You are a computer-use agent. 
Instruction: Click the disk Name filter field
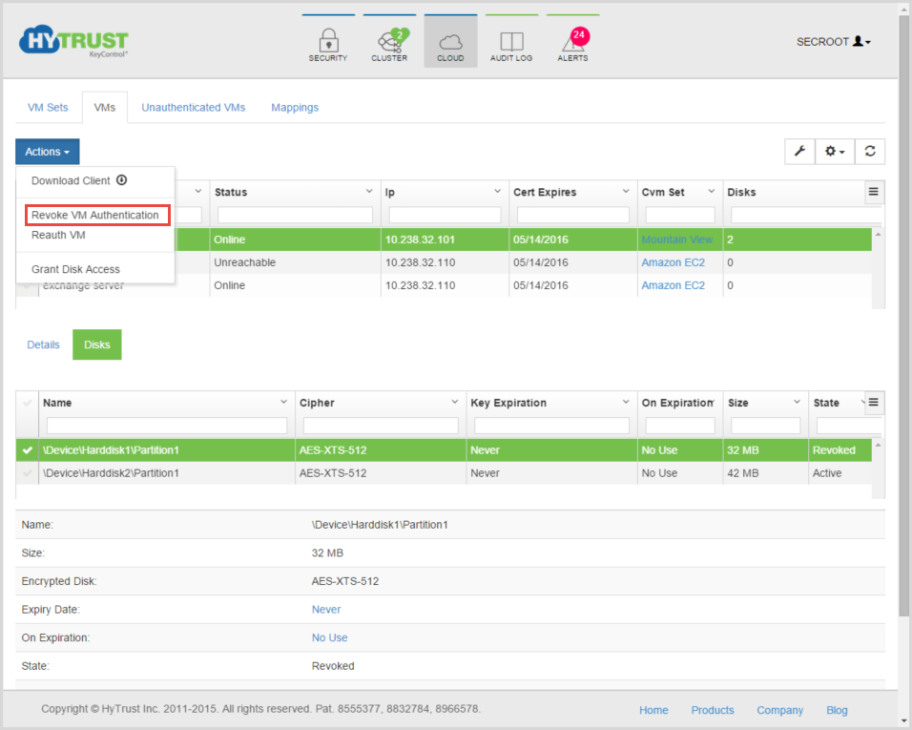(167, 426)
